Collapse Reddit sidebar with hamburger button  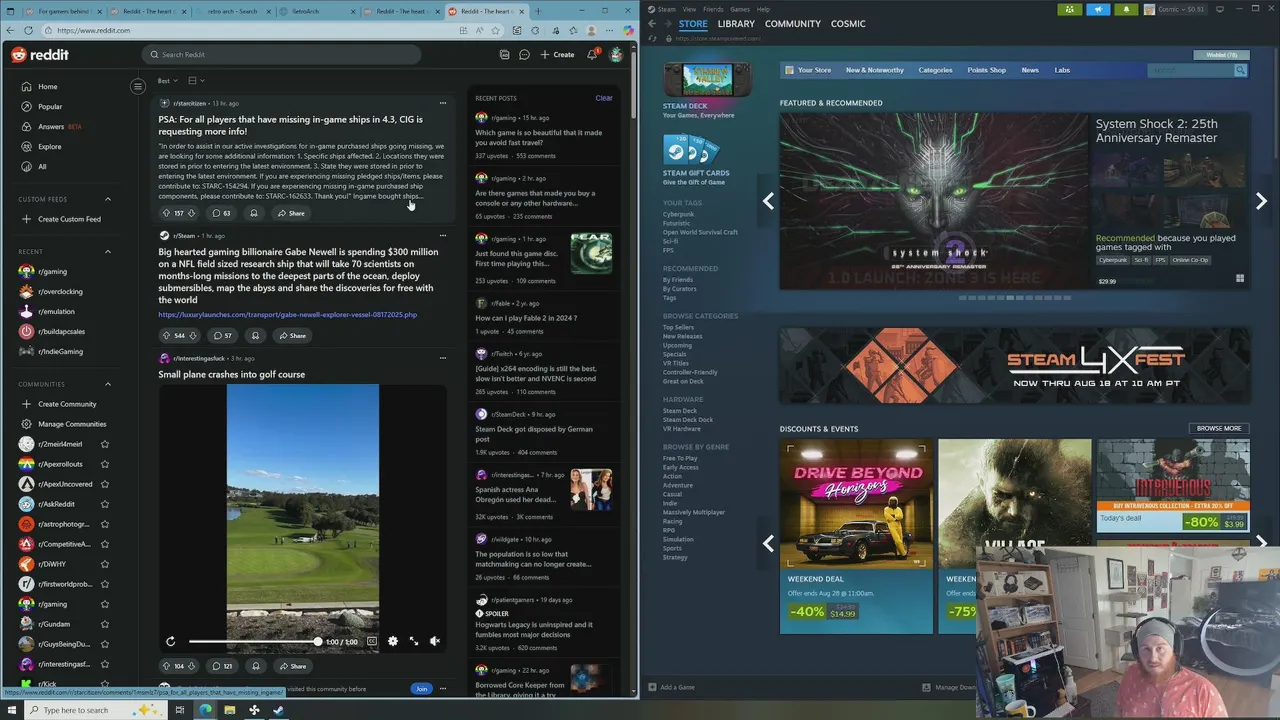click(138, 86)
